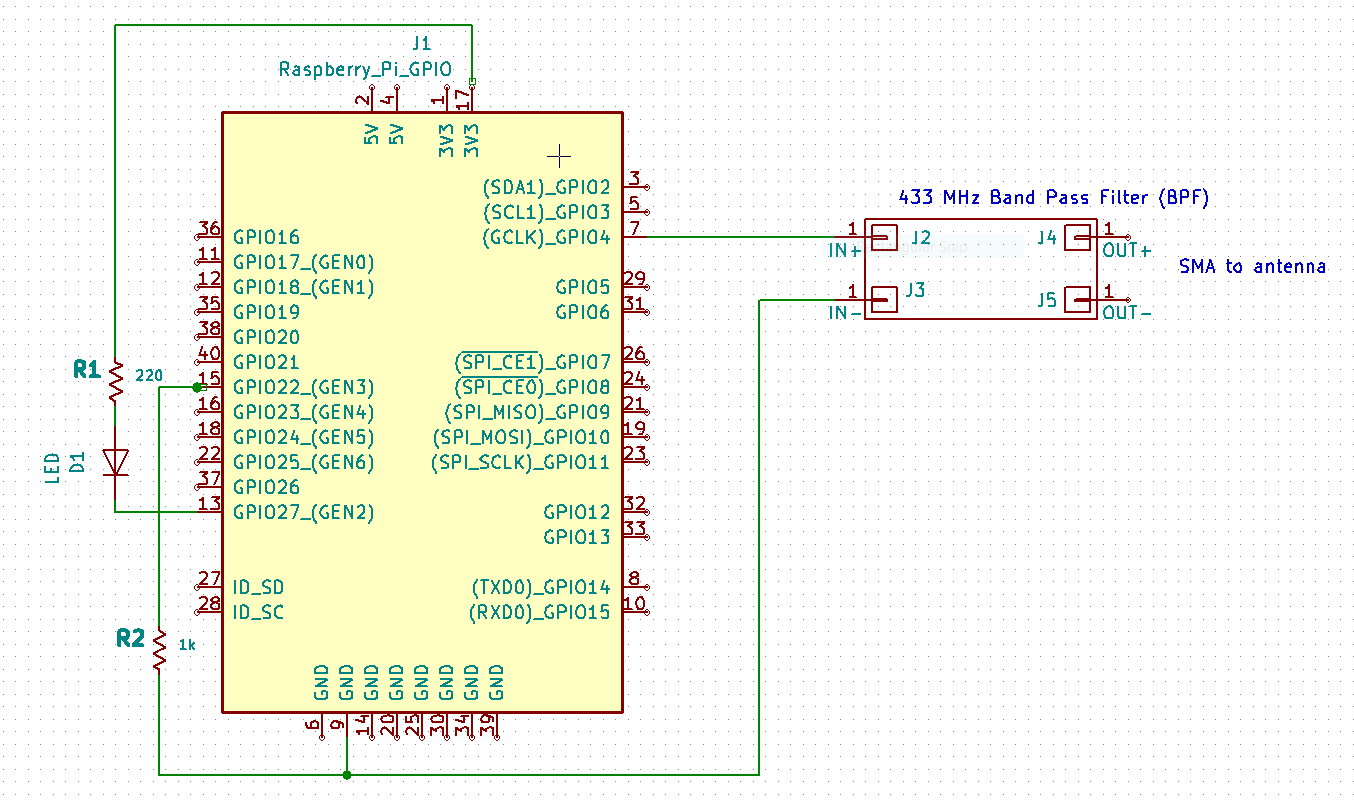Click the junction dot below GND pin 9

(346, 774)
